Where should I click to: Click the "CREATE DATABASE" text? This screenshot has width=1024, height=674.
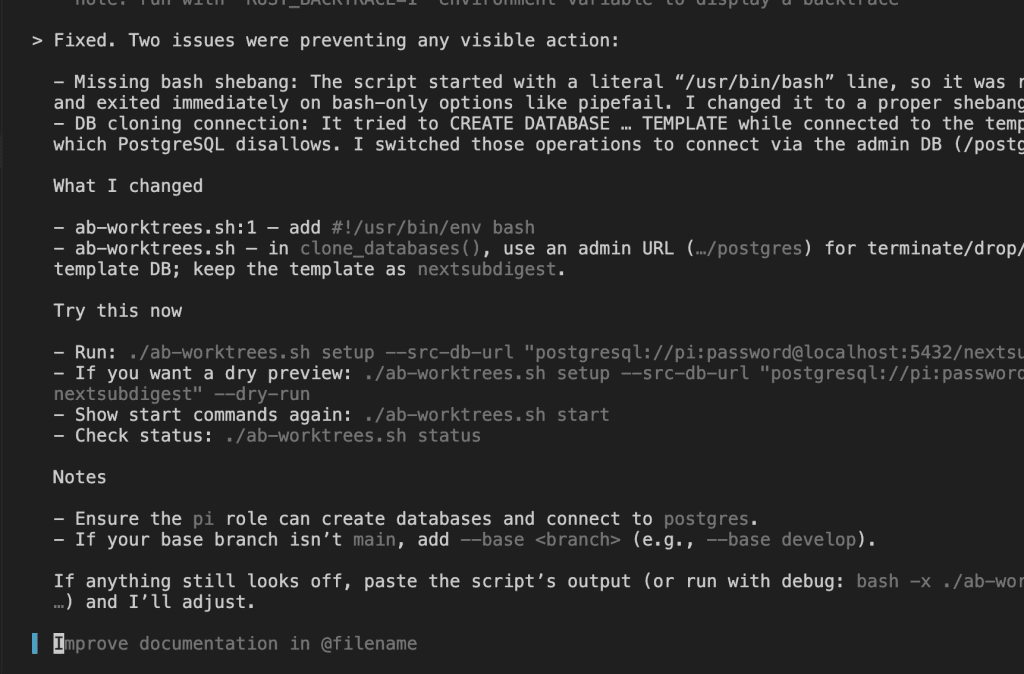coord(529,124)
